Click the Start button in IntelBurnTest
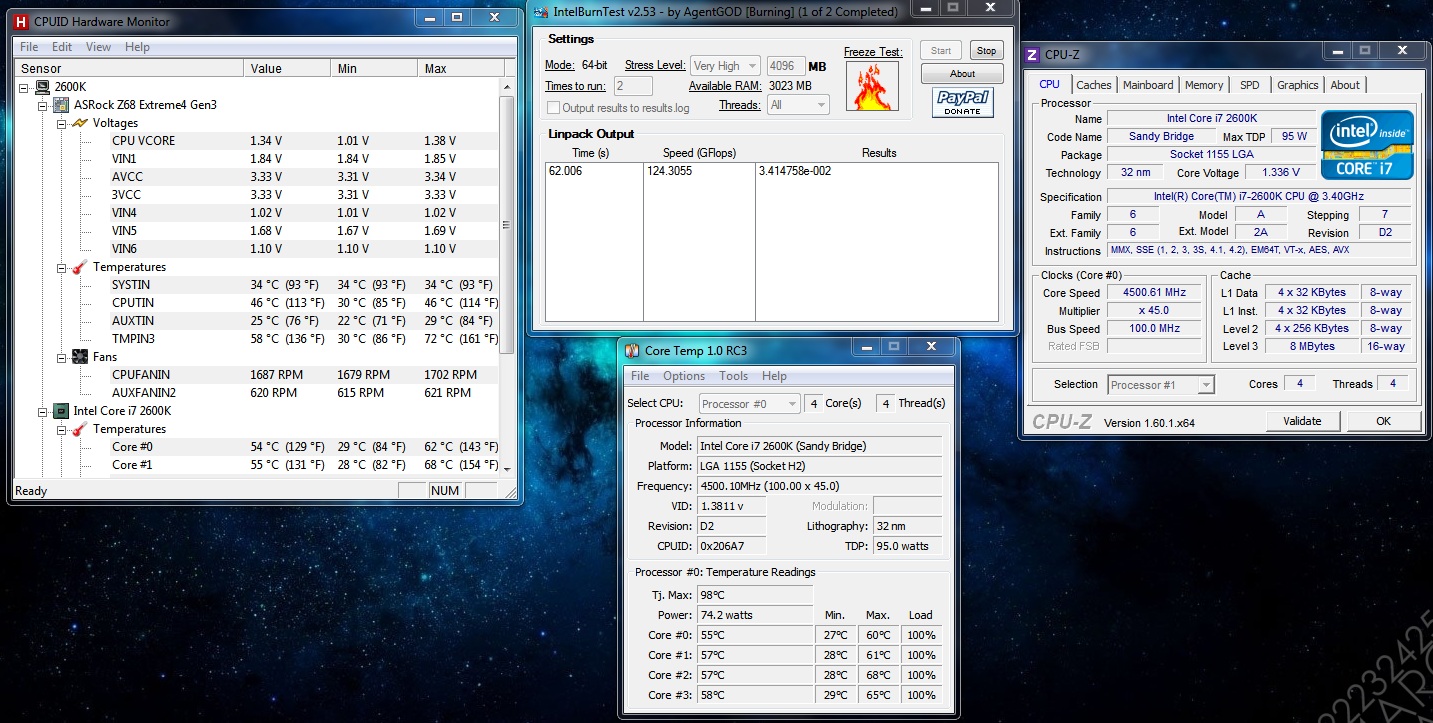 point(941,51)
